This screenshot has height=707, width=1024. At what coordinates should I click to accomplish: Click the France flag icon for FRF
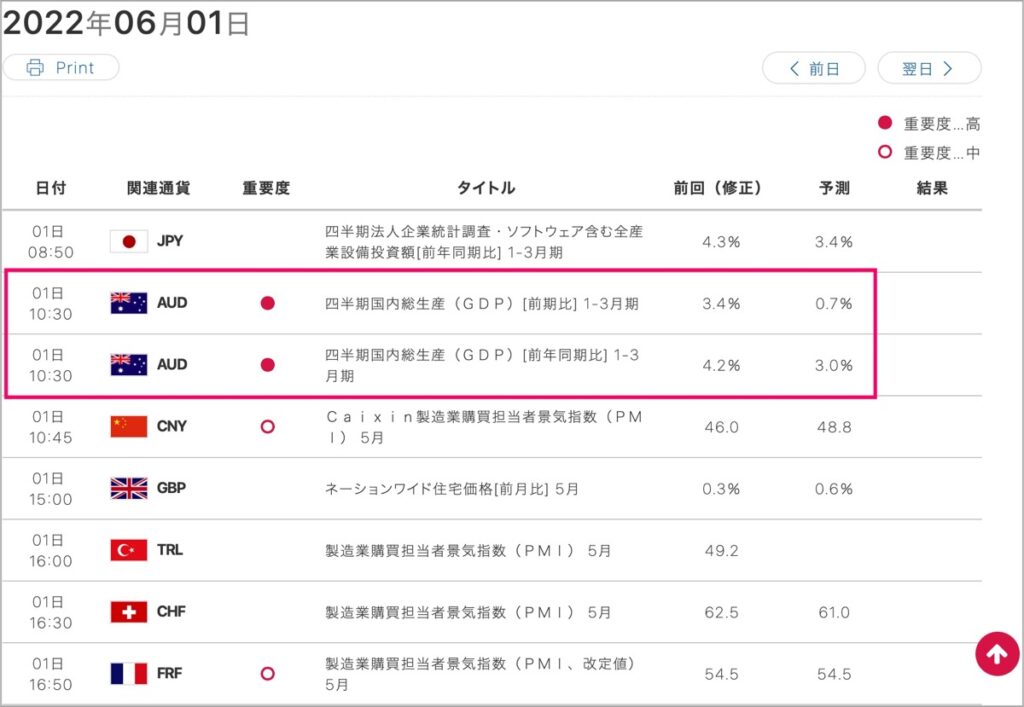point(129,673)
